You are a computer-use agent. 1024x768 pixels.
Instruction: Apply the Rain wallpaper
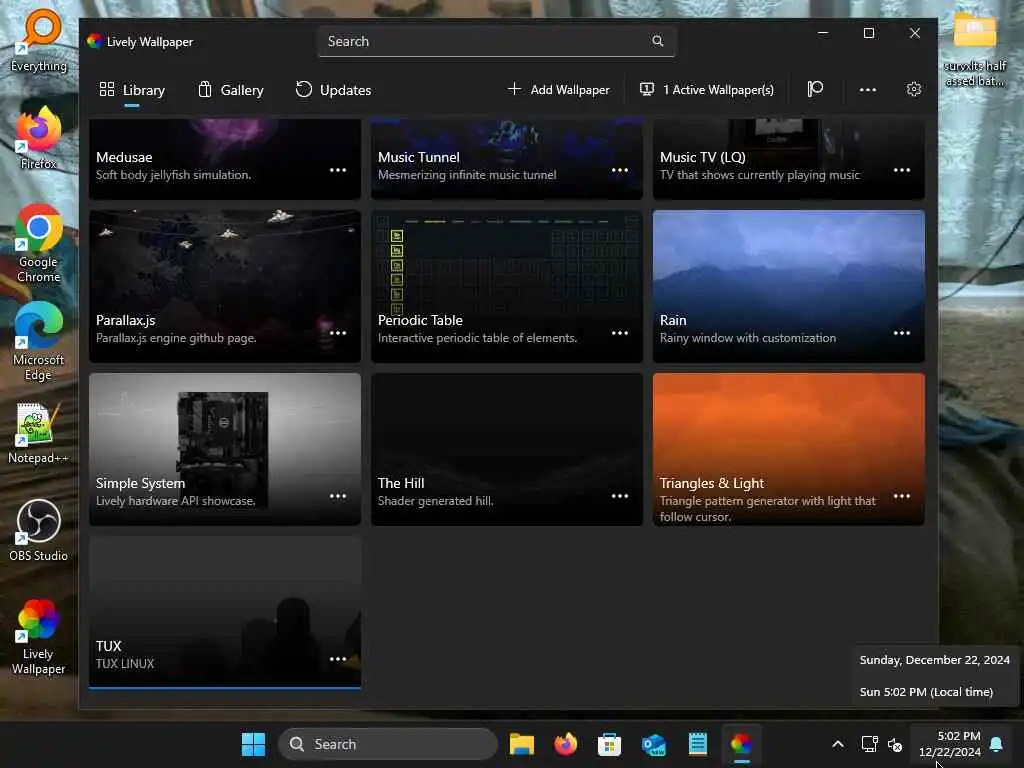point(789,286)
